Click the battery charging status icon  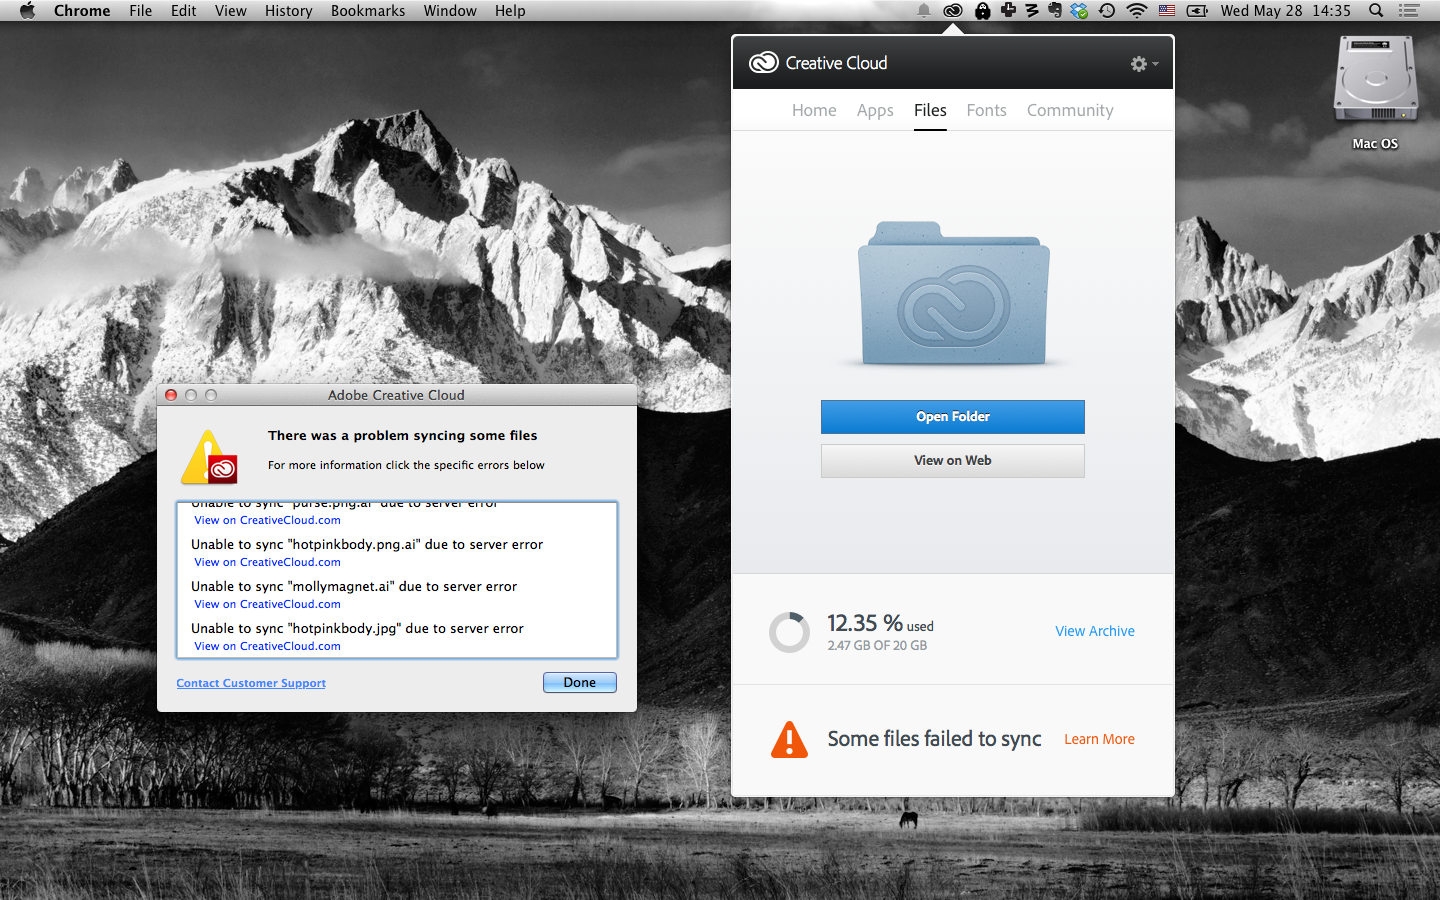[1197, 11]
